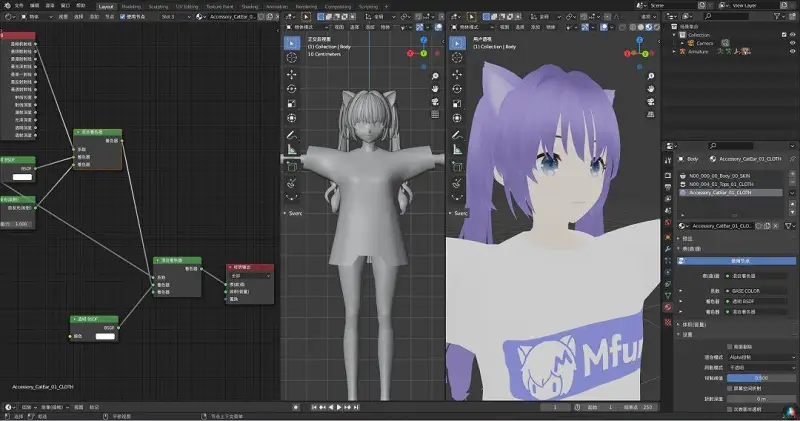
Task: Open the Object Data green triangle properties tab
Action: point(668,295)
